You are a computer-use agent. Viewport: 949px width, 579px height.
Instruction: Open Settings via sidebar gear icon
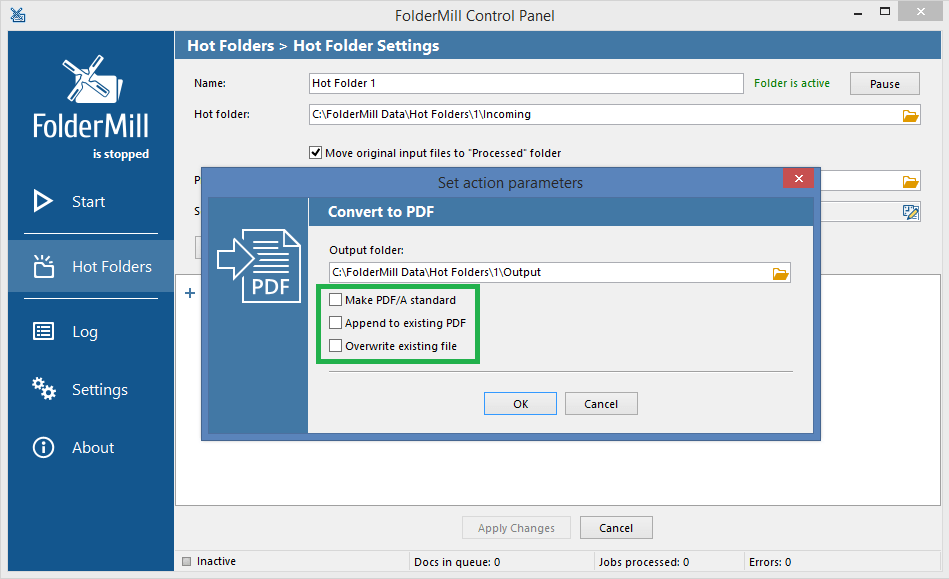tap(43, 389)
